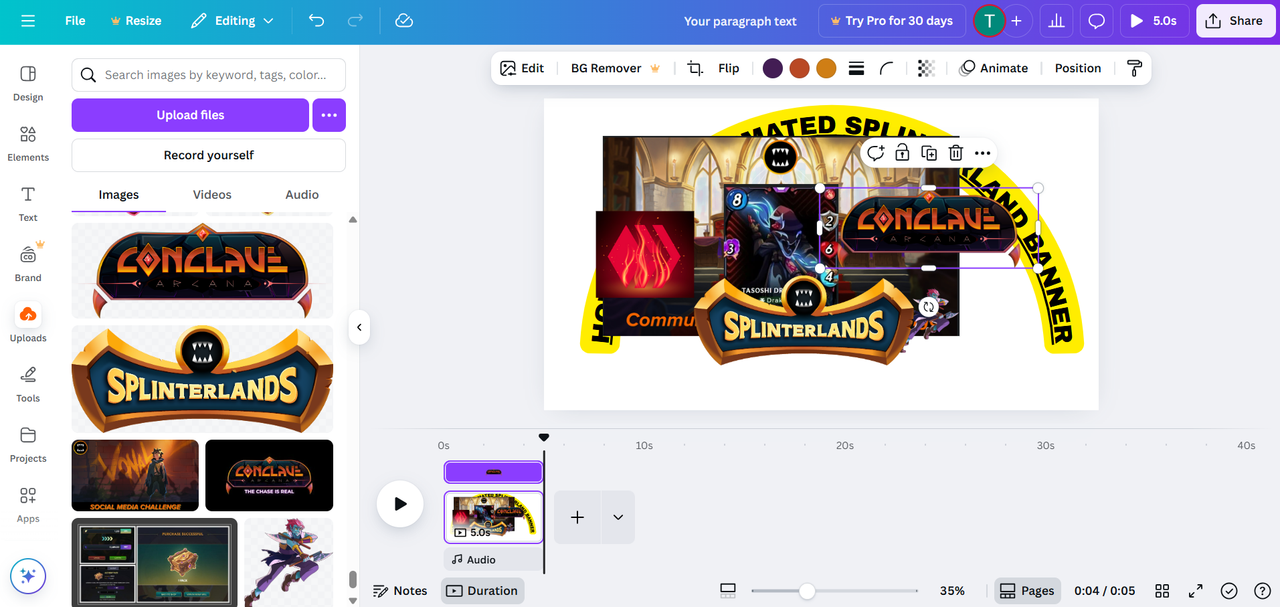The height and width of the screenshot is (607, 1280).
Task: Open the T account avatar
Action: coord(989,21)
